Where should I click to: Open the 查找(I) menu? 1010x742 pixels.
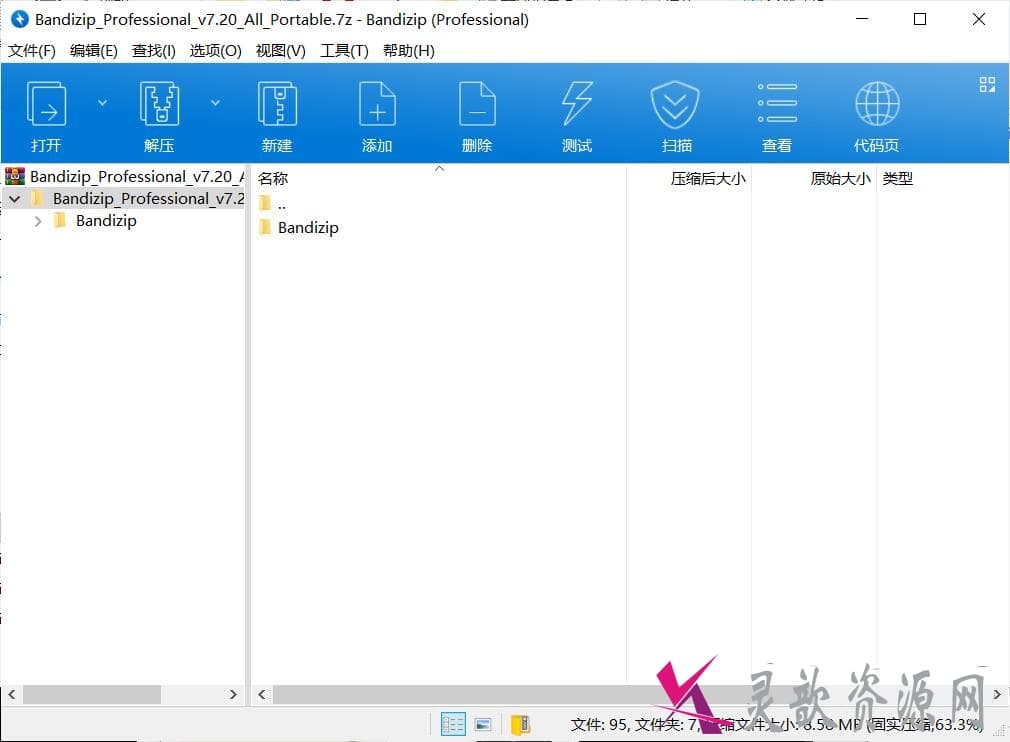153,50
